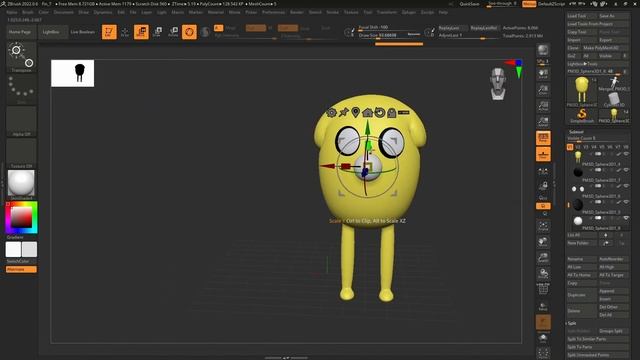Click the Zoom document icon
Image resolution: width=640 pixels, height=360 pixels.
click(543, 90)
